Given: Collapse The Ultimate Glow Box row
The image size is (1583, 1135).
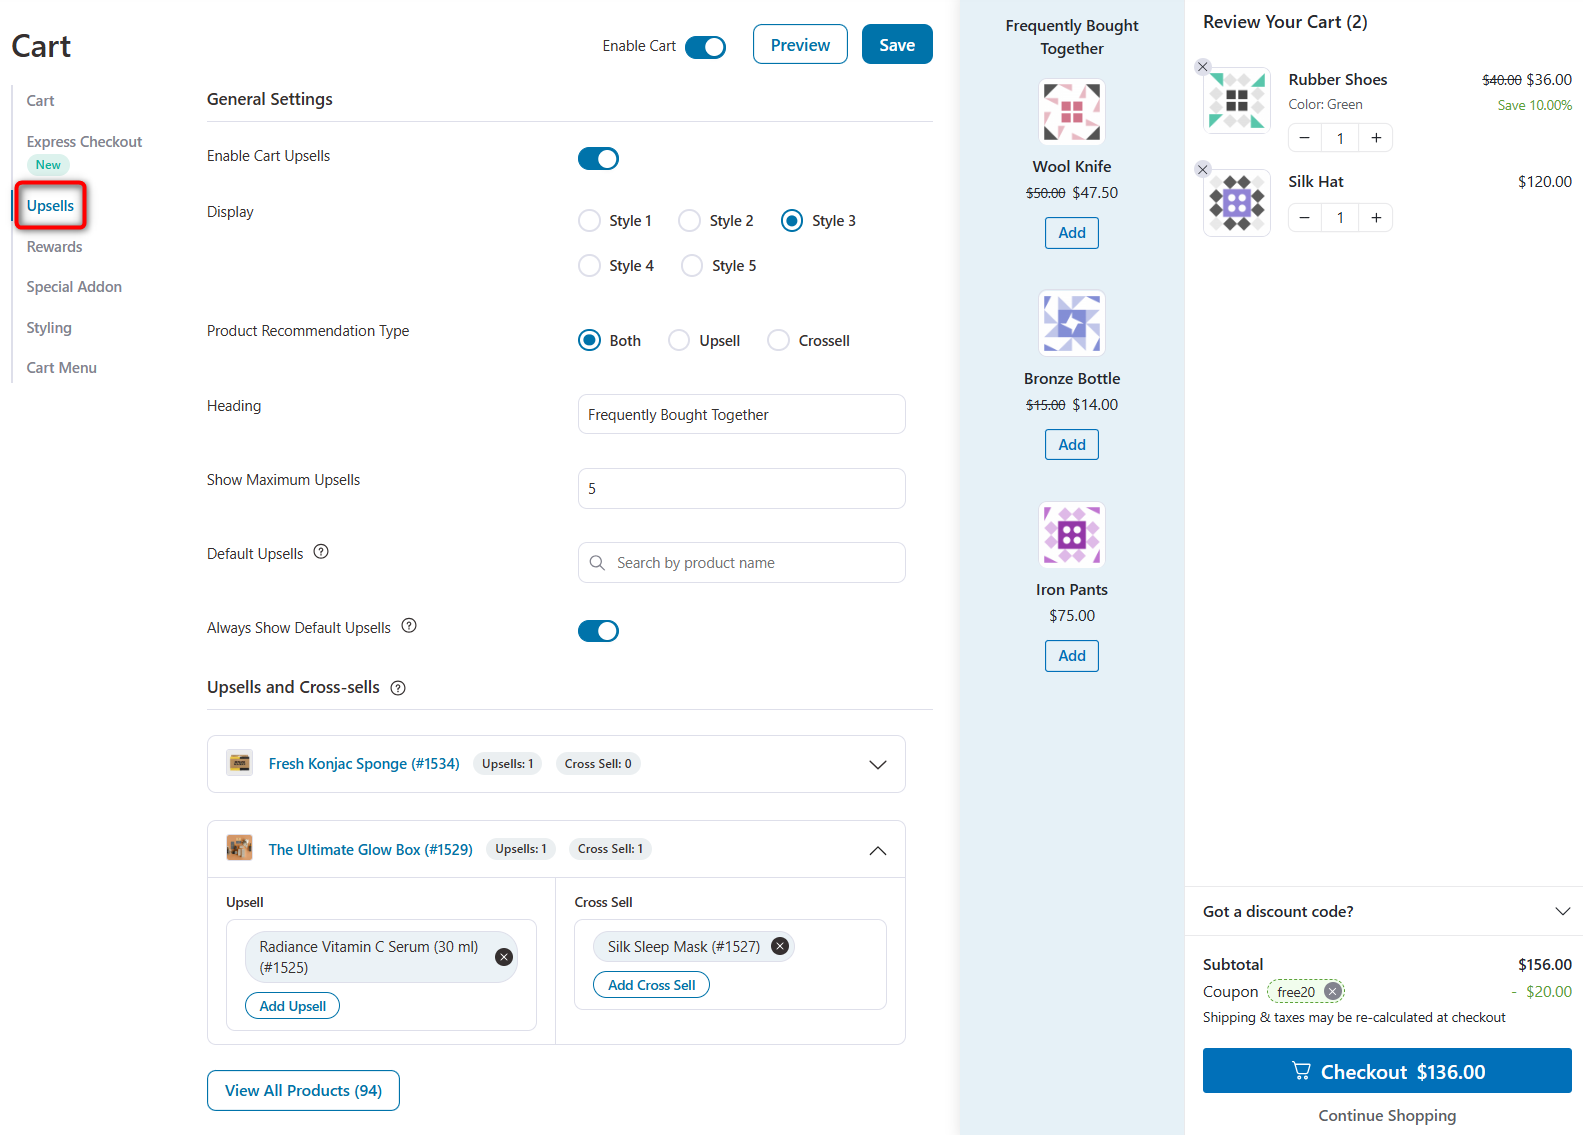Looking at the screenshot, I should [878, 850].
